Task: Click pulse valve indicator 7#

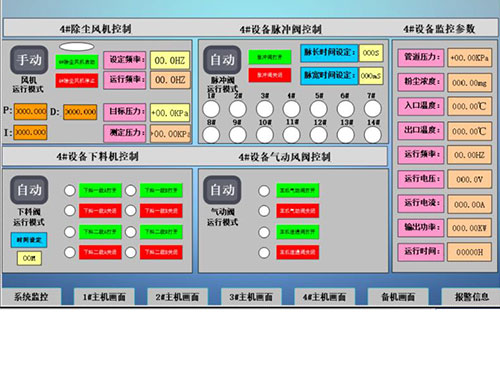Action: (373, 109)
